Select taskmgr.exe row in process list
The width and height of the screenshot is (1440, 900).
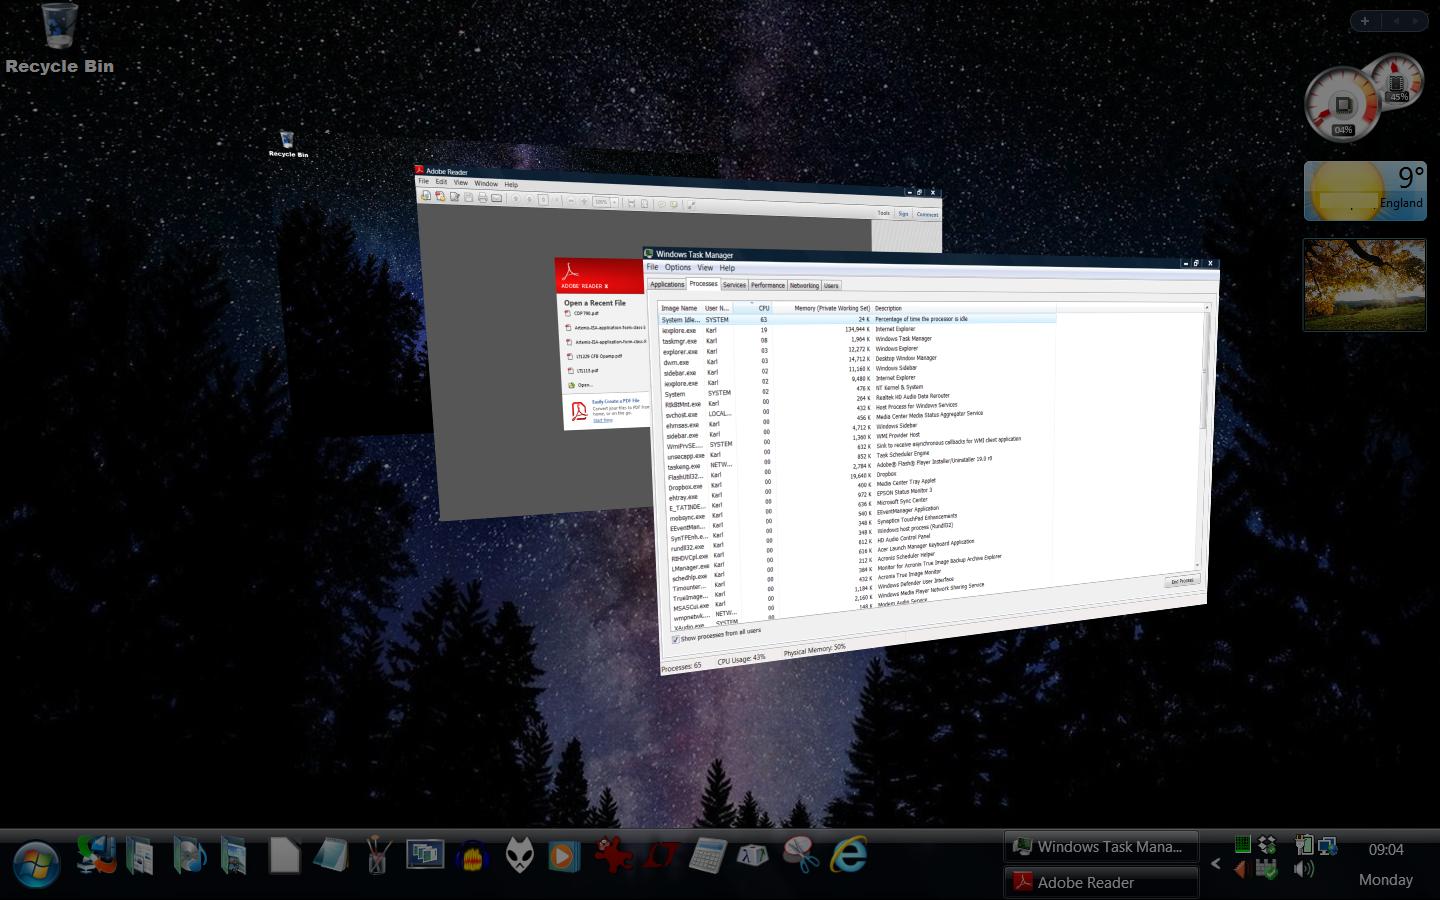[x=858, y=340]
